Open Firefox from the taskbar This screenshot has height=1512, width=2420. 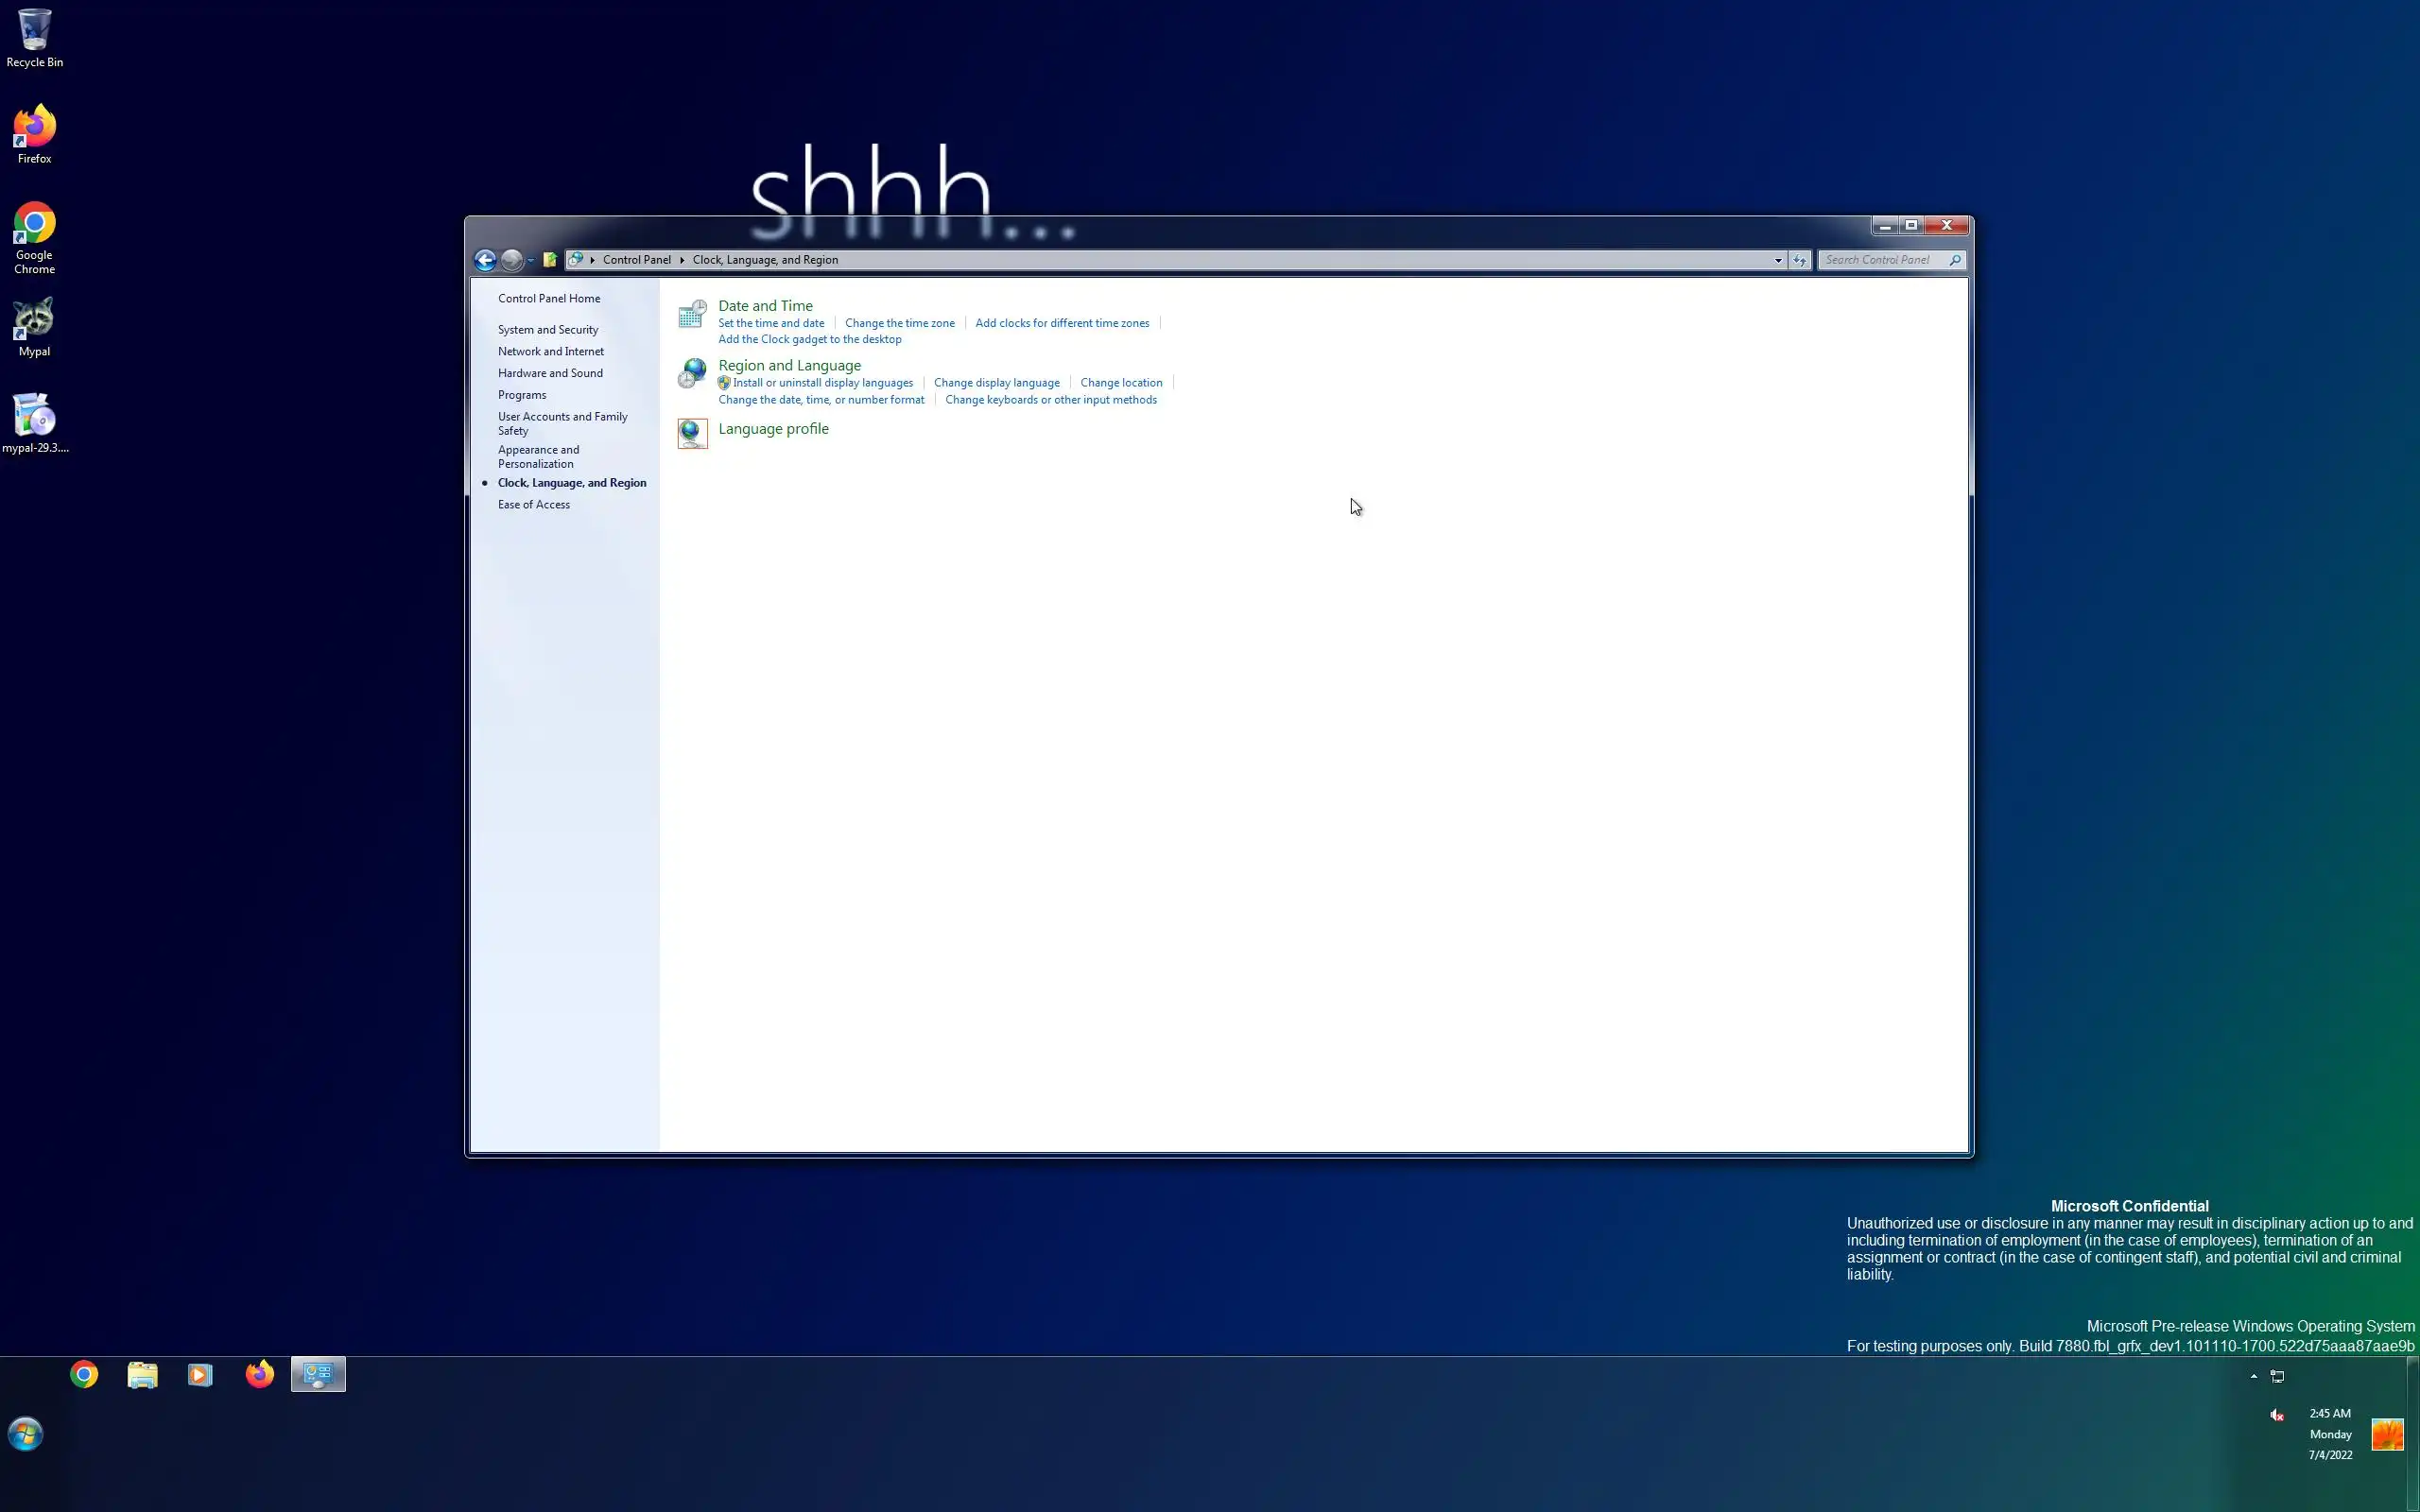click(x=259, y=1375)
